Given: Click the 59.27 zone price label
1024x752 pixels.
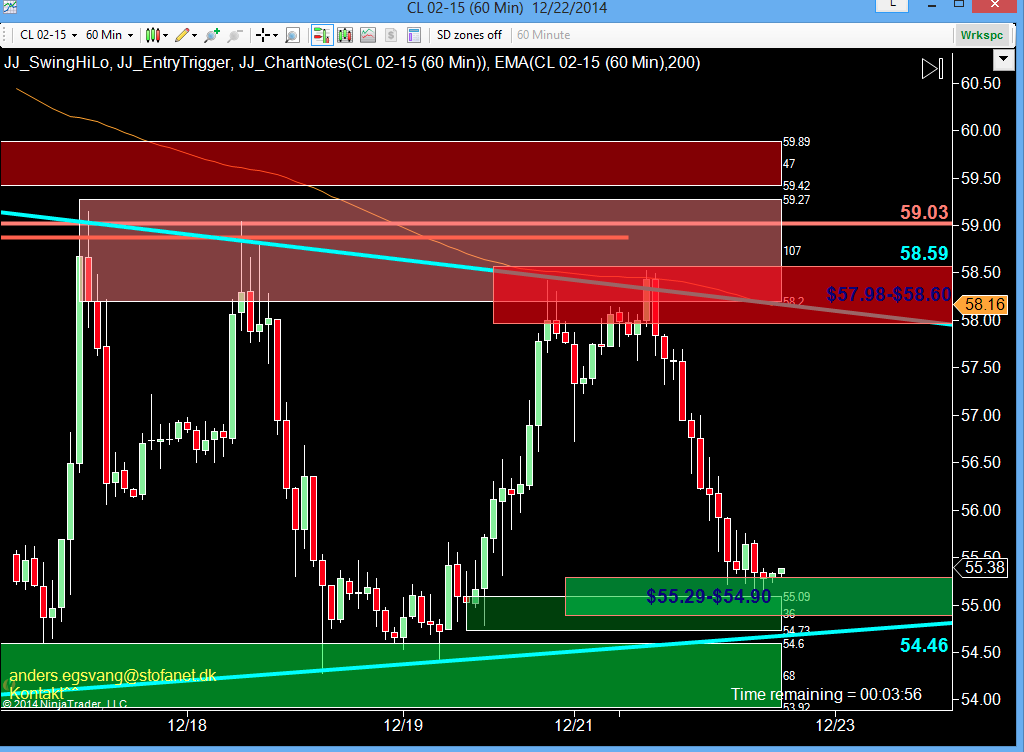Looking at the screenshot, I should coord(796,200).
